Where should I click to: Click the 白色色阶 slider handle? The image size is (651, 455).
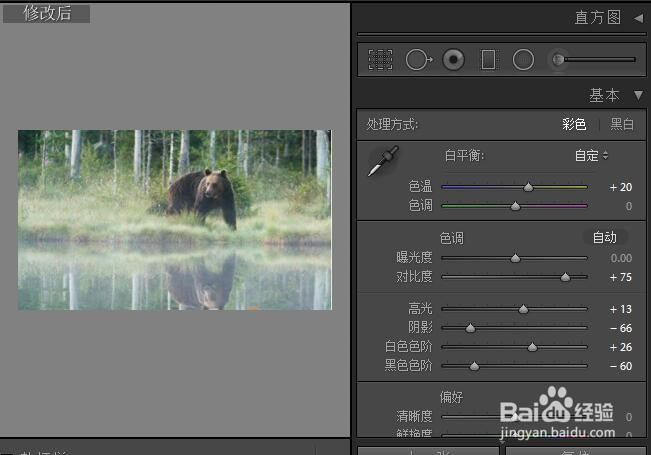tap(532, 347)
